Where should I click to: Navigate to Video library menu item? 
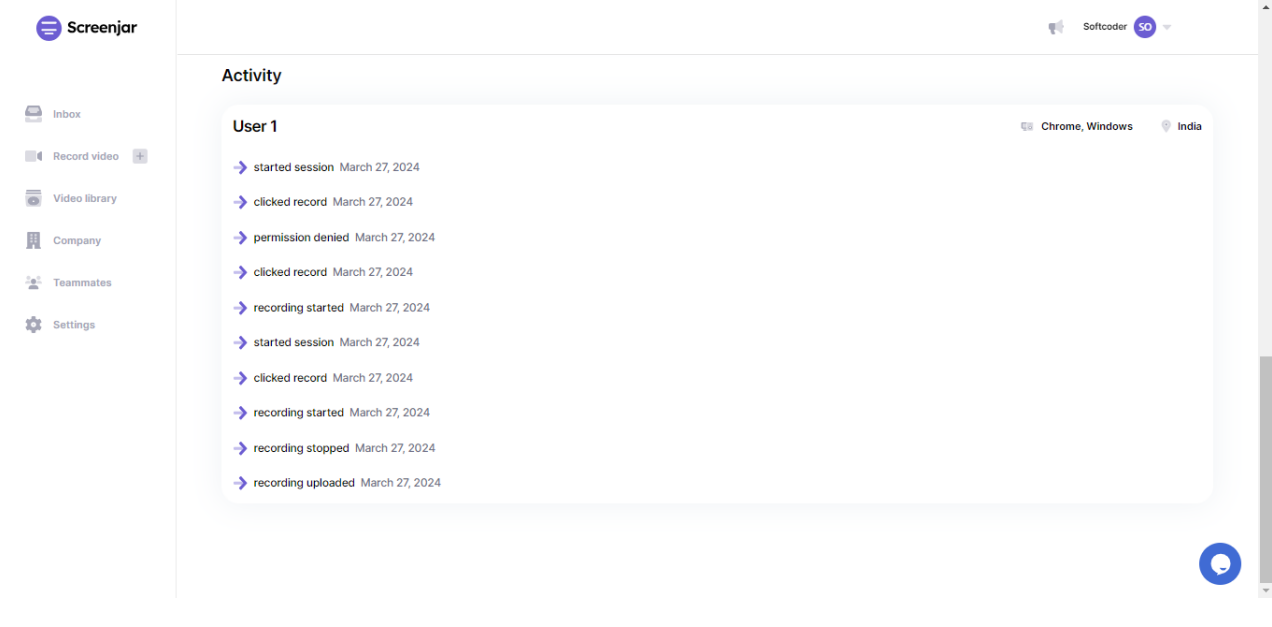coord(85,198)
